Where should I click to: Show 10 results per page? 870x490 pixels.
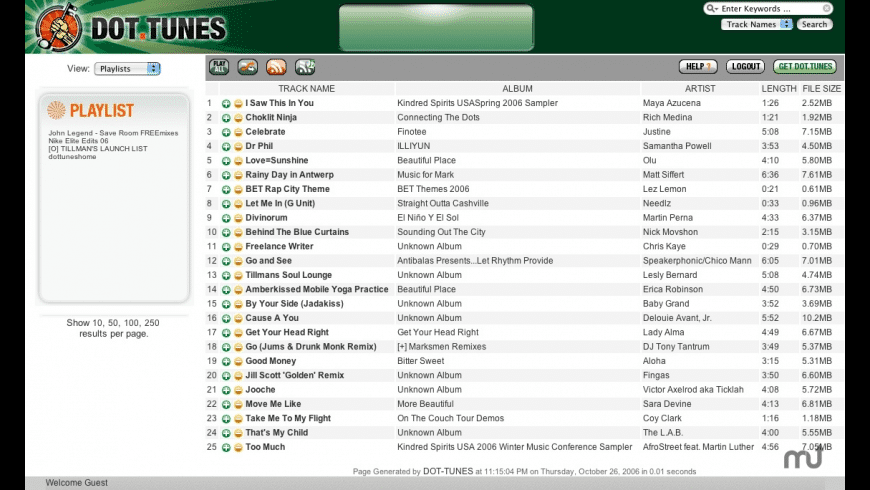point(98,323)
